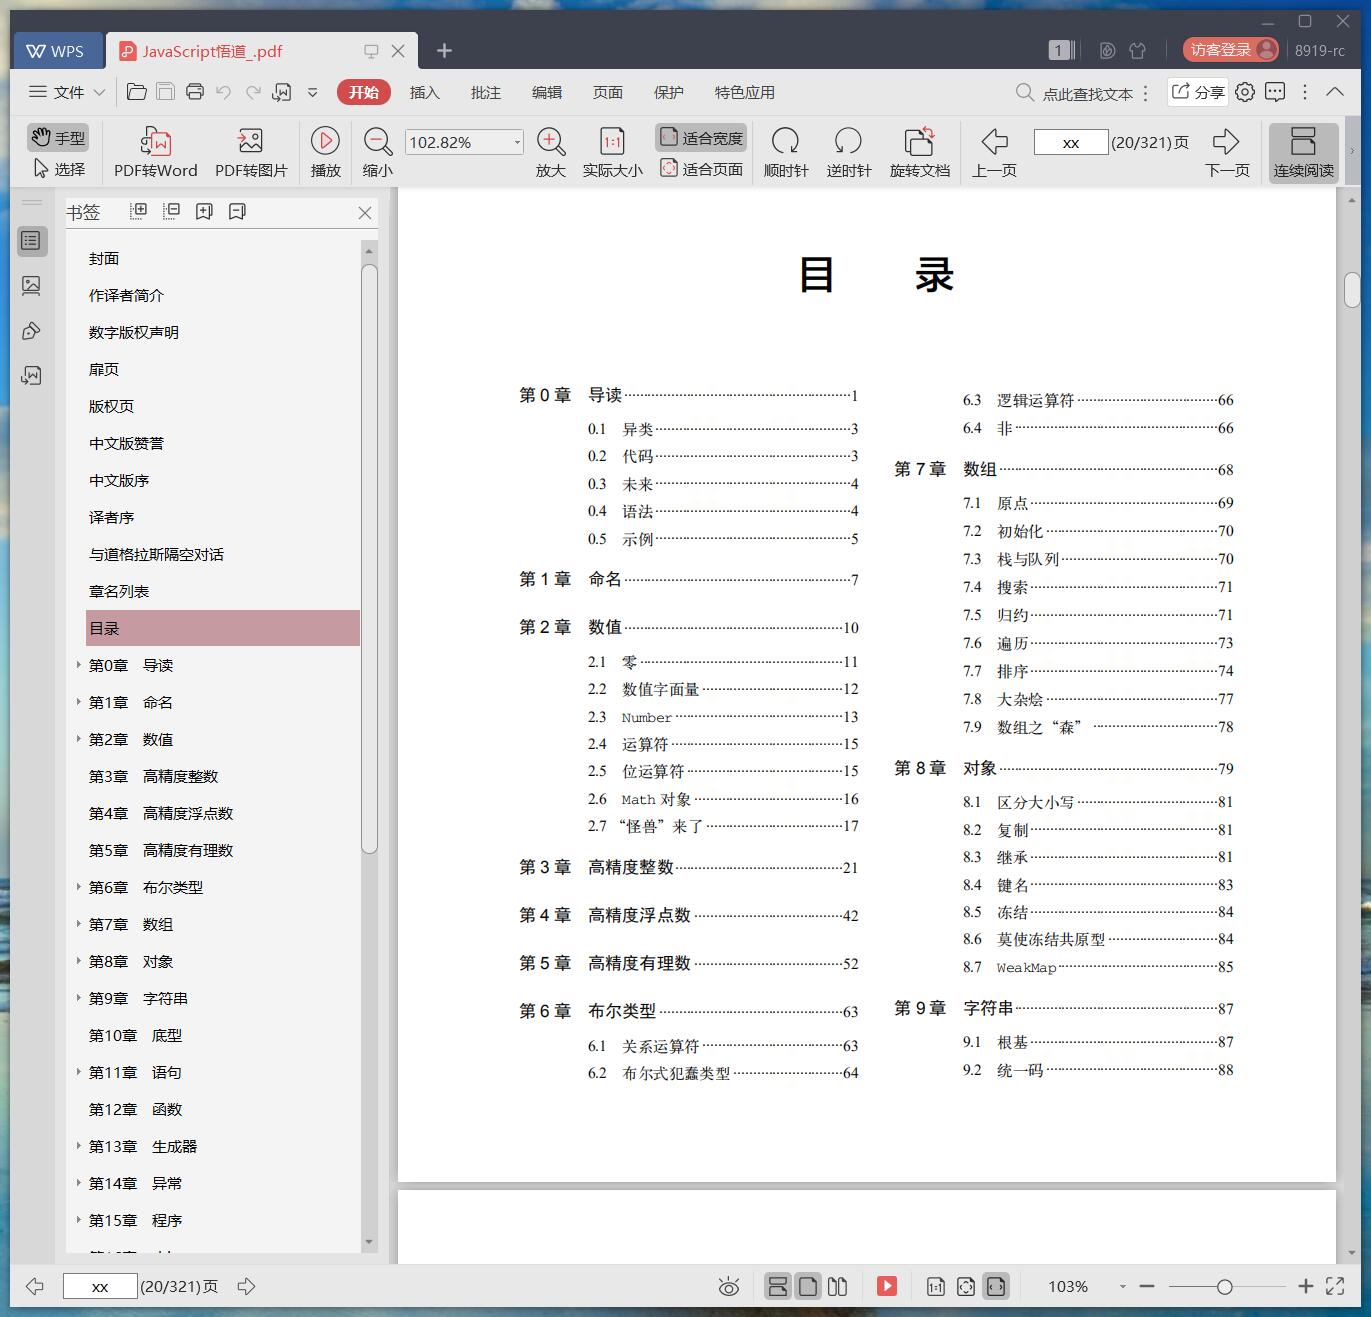
Task: Expand the 文件 dropdown arrow
Action: pos(99,92)
